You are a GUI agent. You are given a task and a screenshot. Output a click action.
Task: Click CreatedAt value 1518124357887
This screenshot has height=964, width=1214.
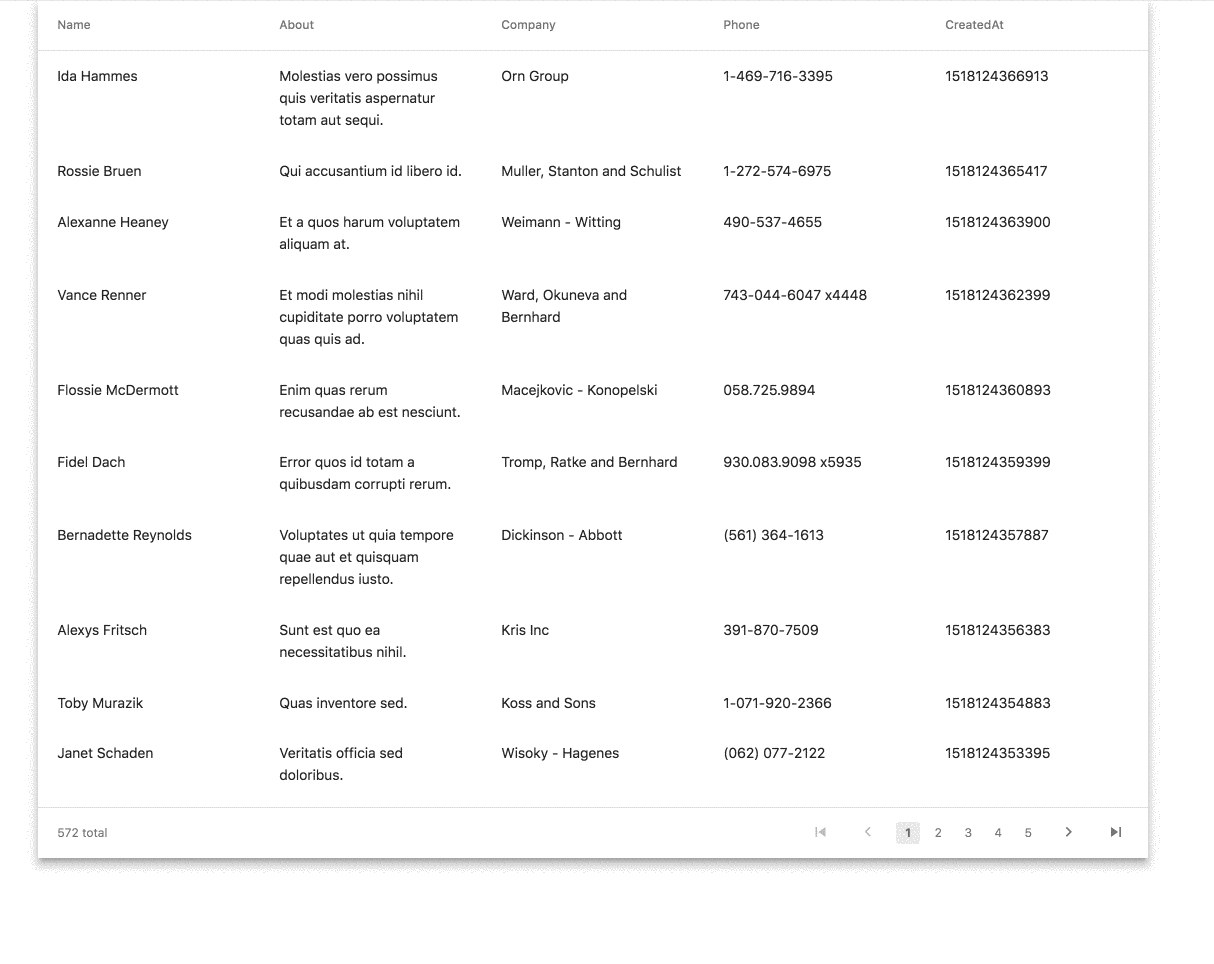pyautogui.click(x=997, y=535)
